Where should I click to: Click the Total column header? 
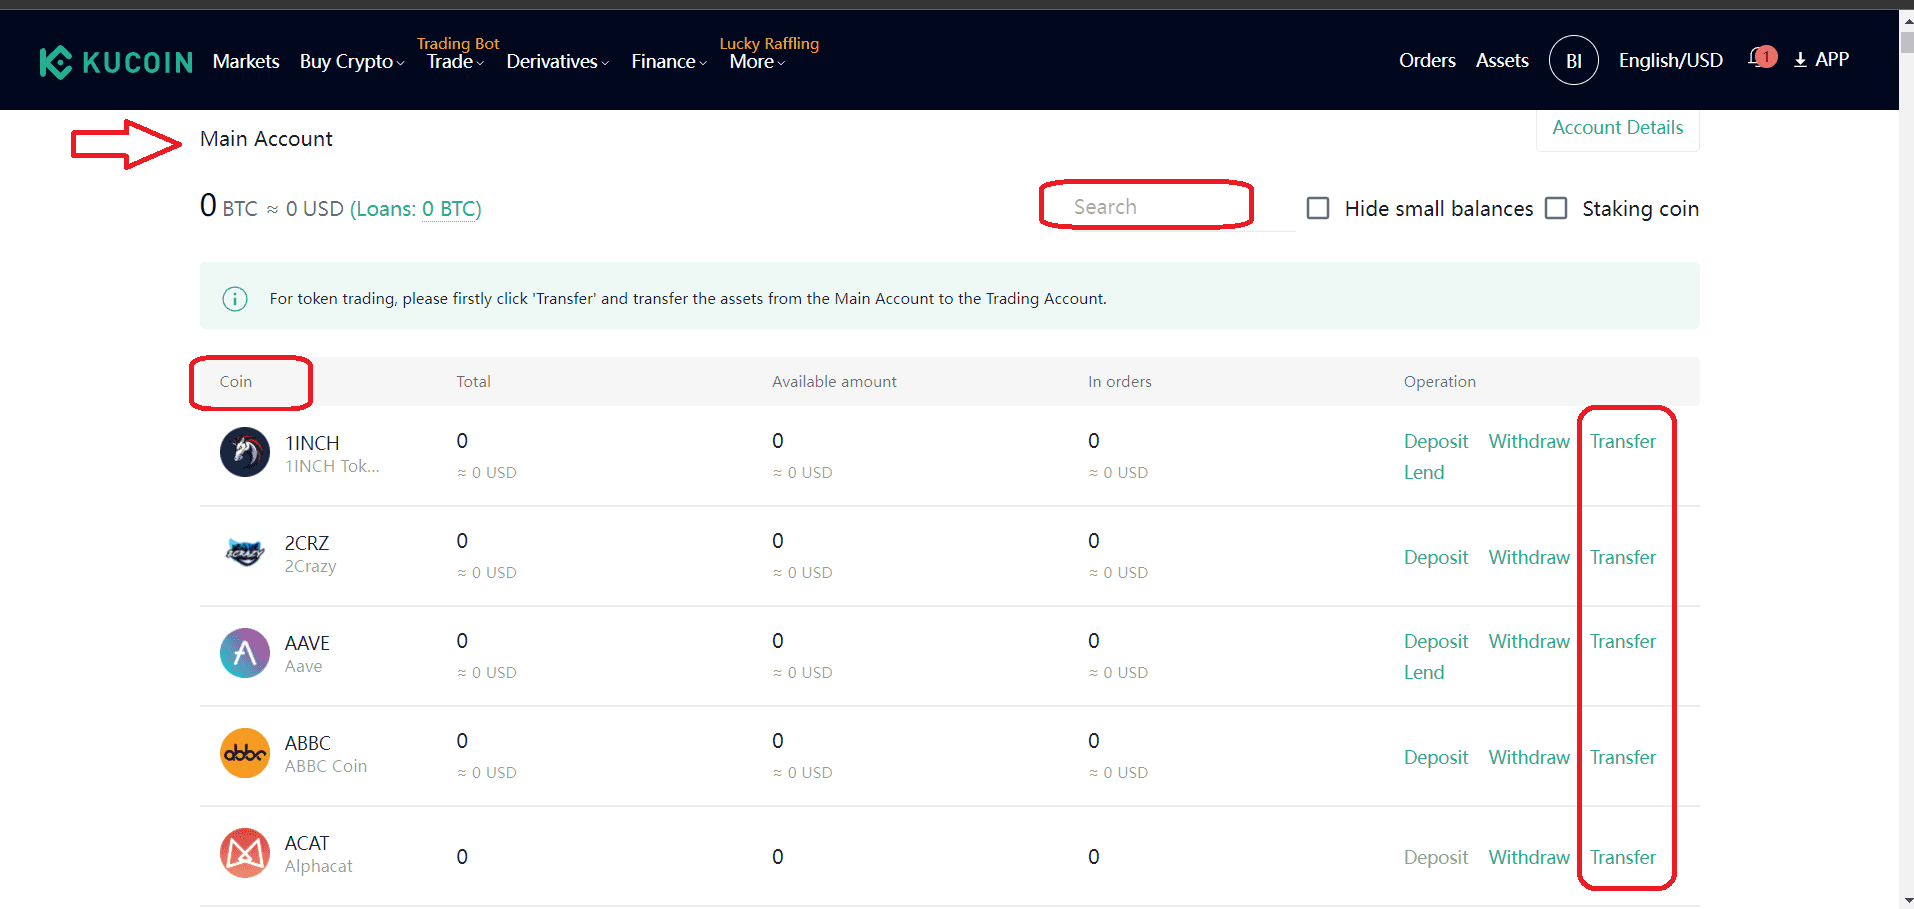point(473,381)
